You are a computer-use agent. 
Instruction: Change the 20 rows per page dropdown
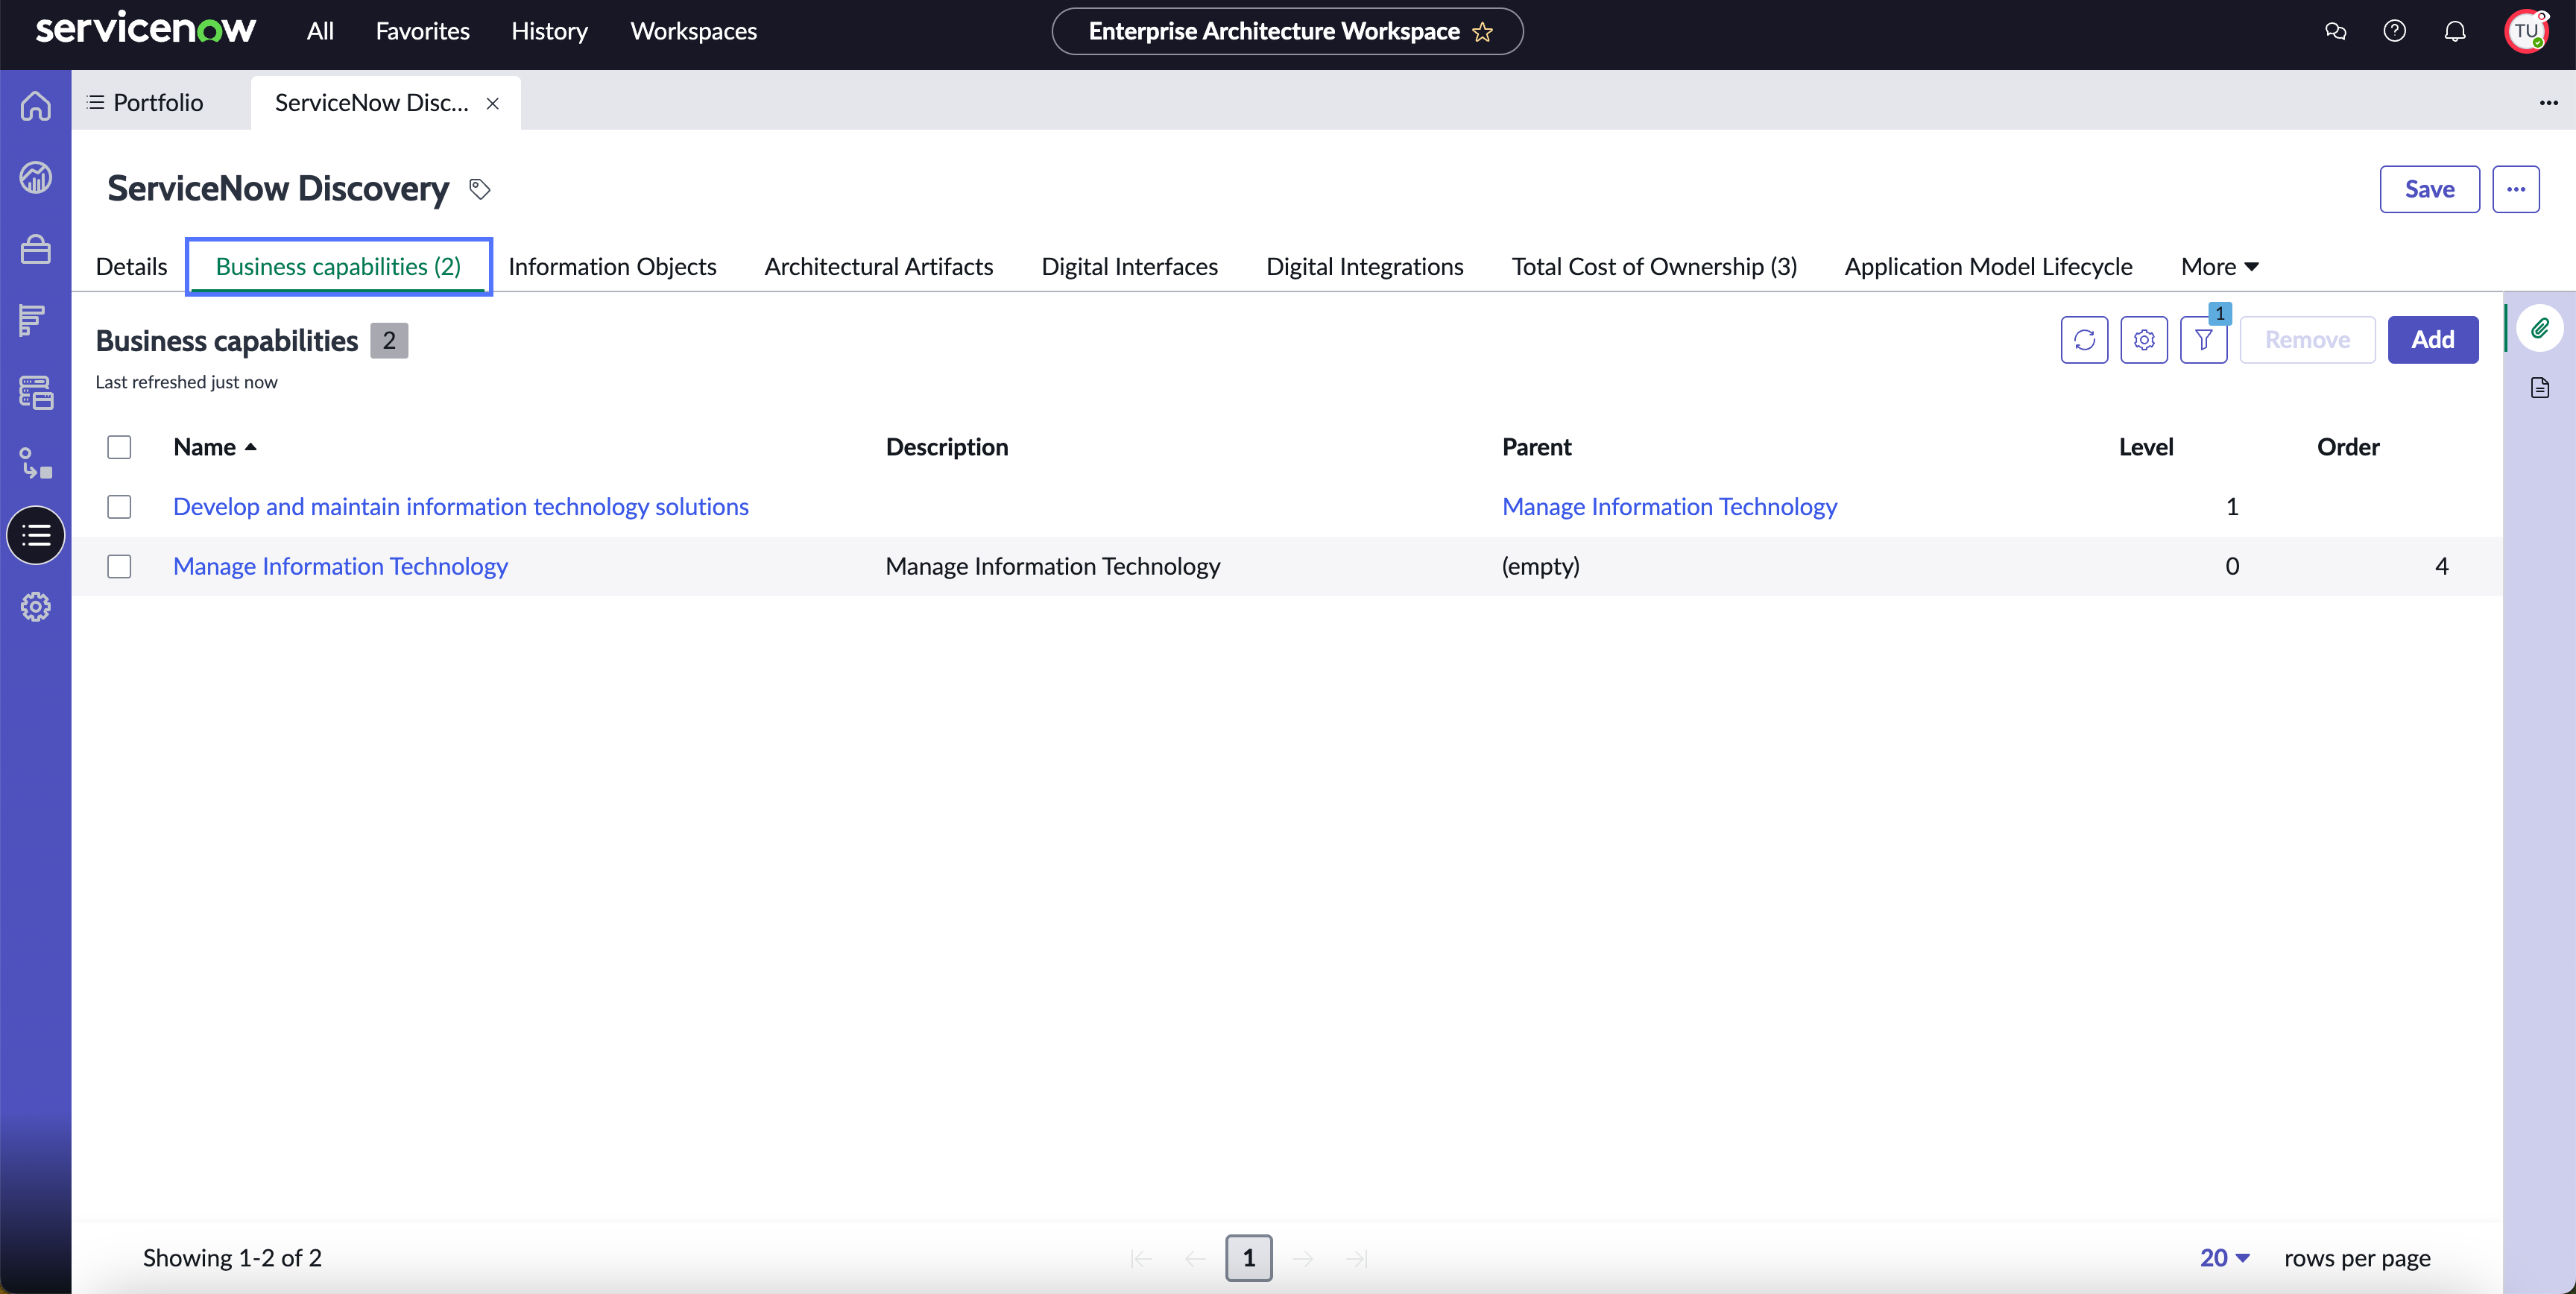2224,1258
